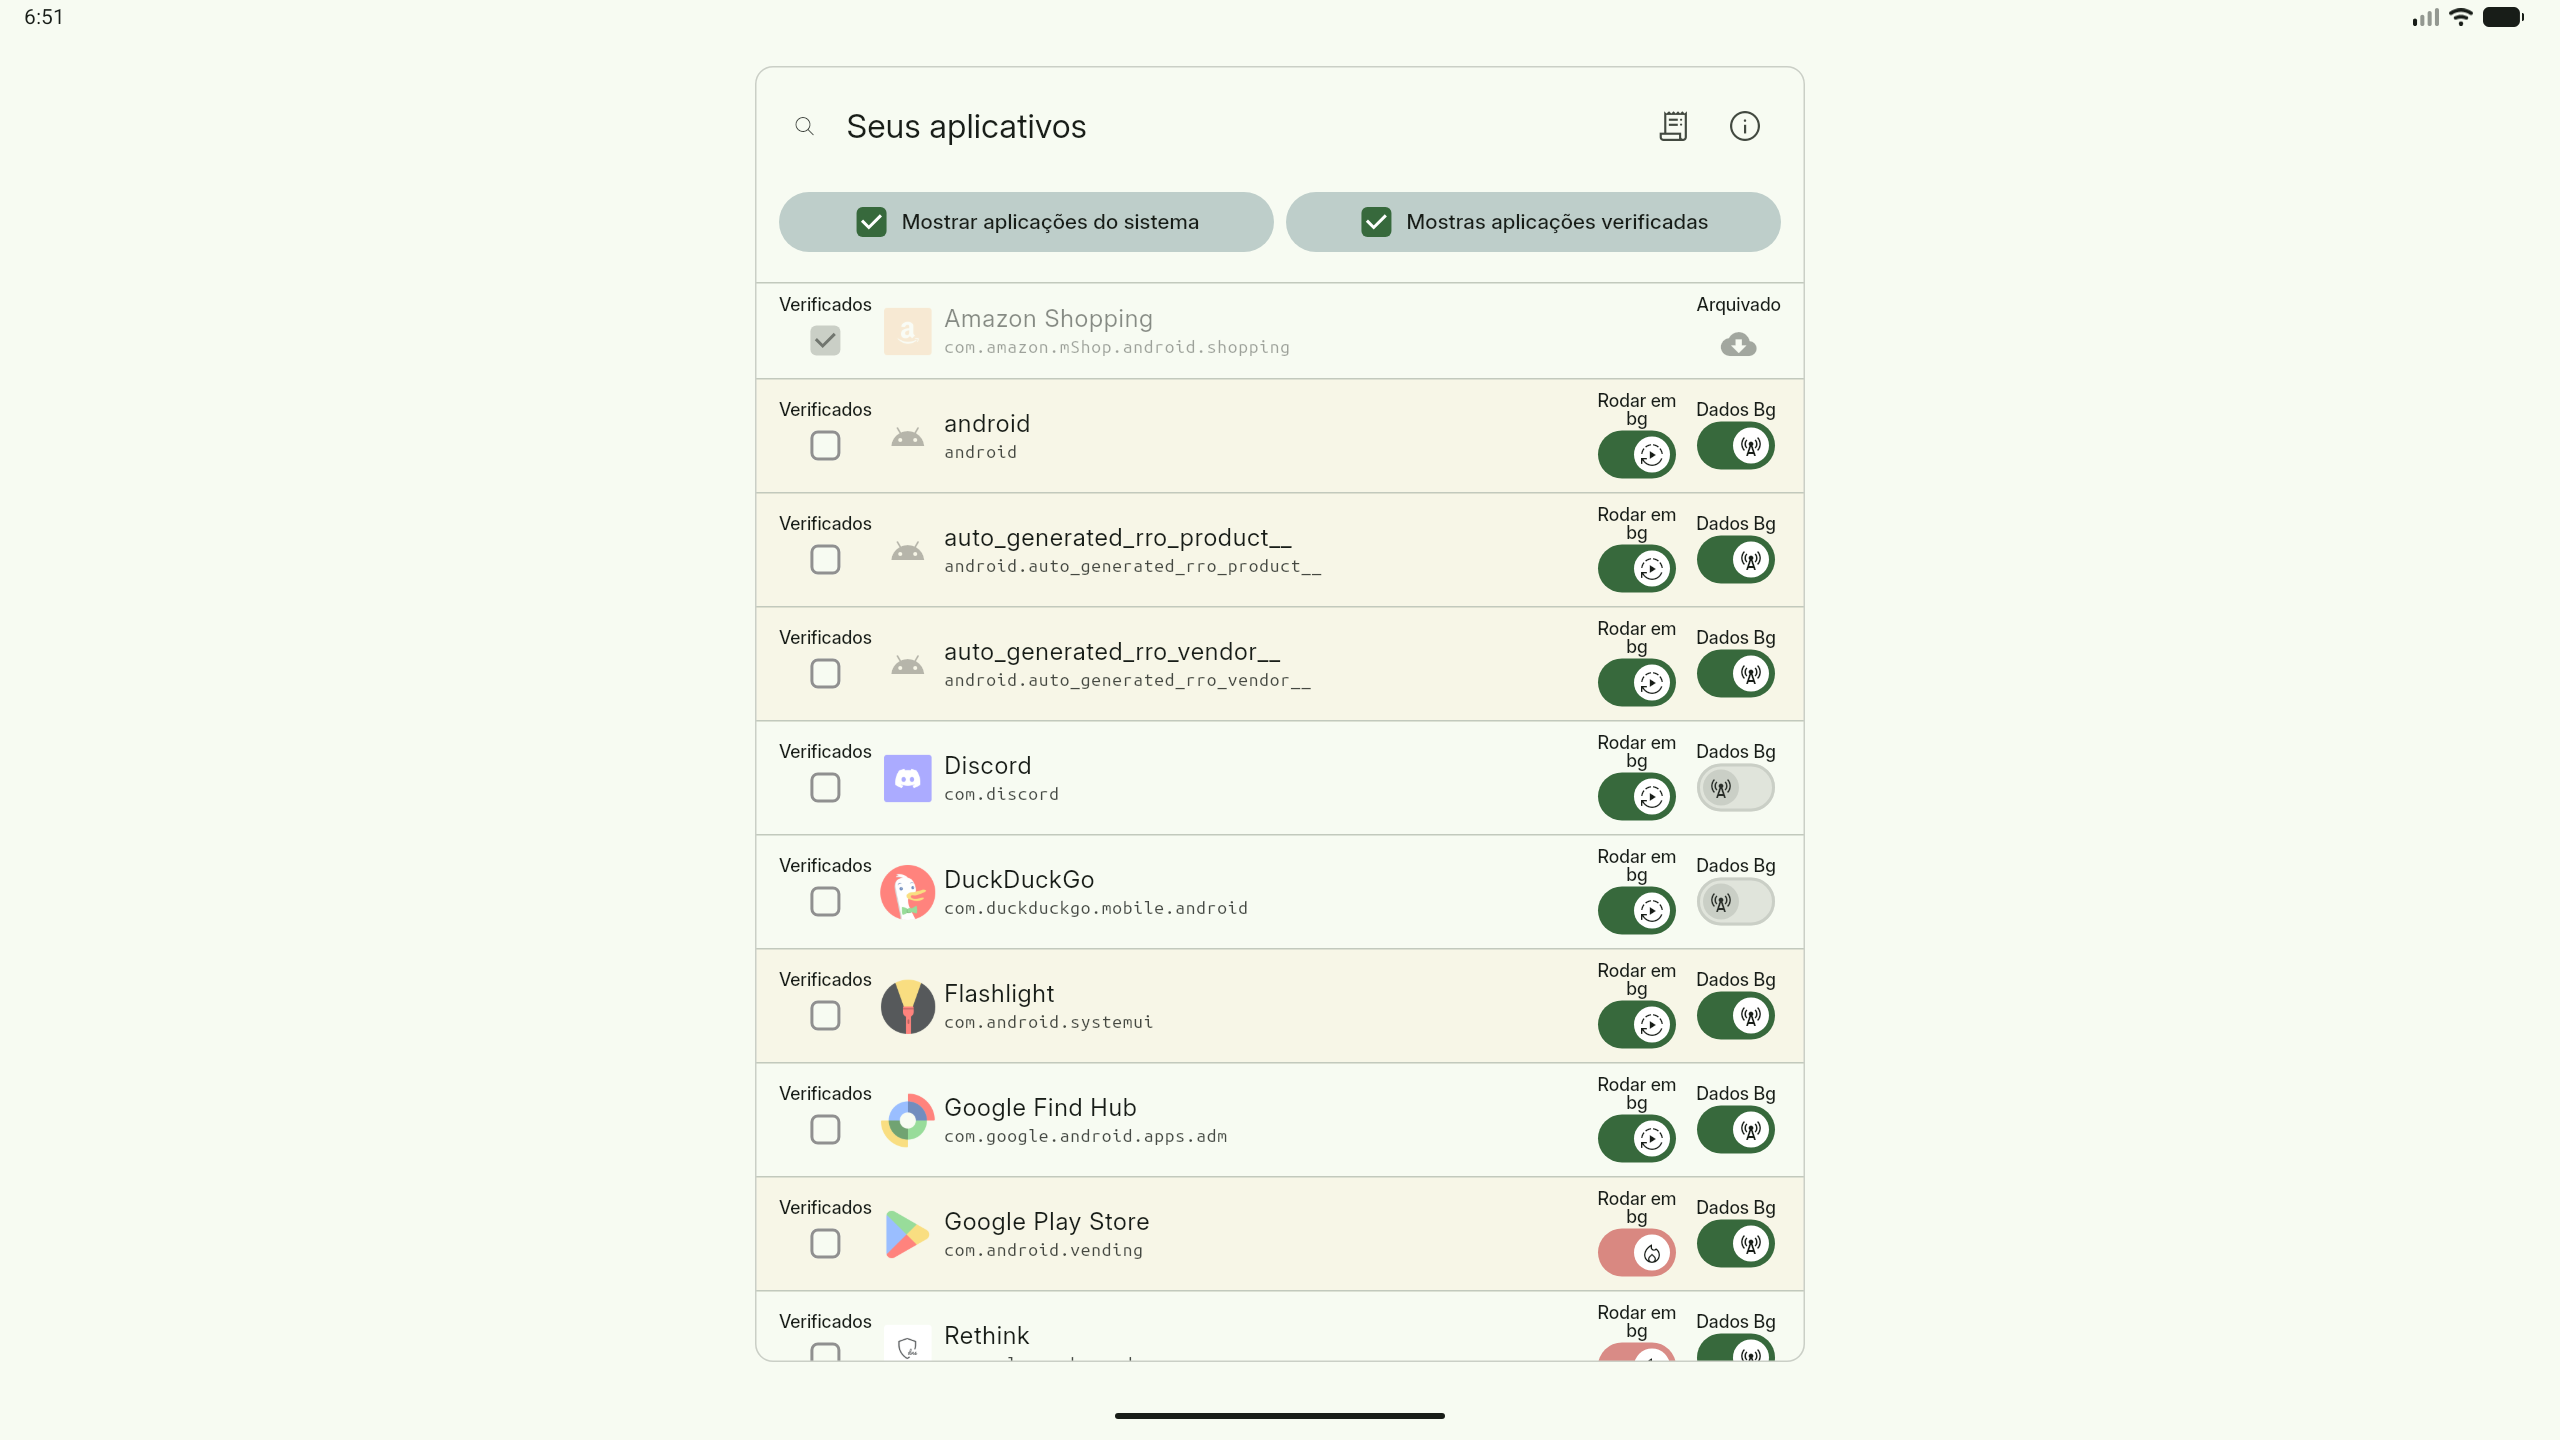
Task: Check Verificados box for android package
Action: pos(825,446)
